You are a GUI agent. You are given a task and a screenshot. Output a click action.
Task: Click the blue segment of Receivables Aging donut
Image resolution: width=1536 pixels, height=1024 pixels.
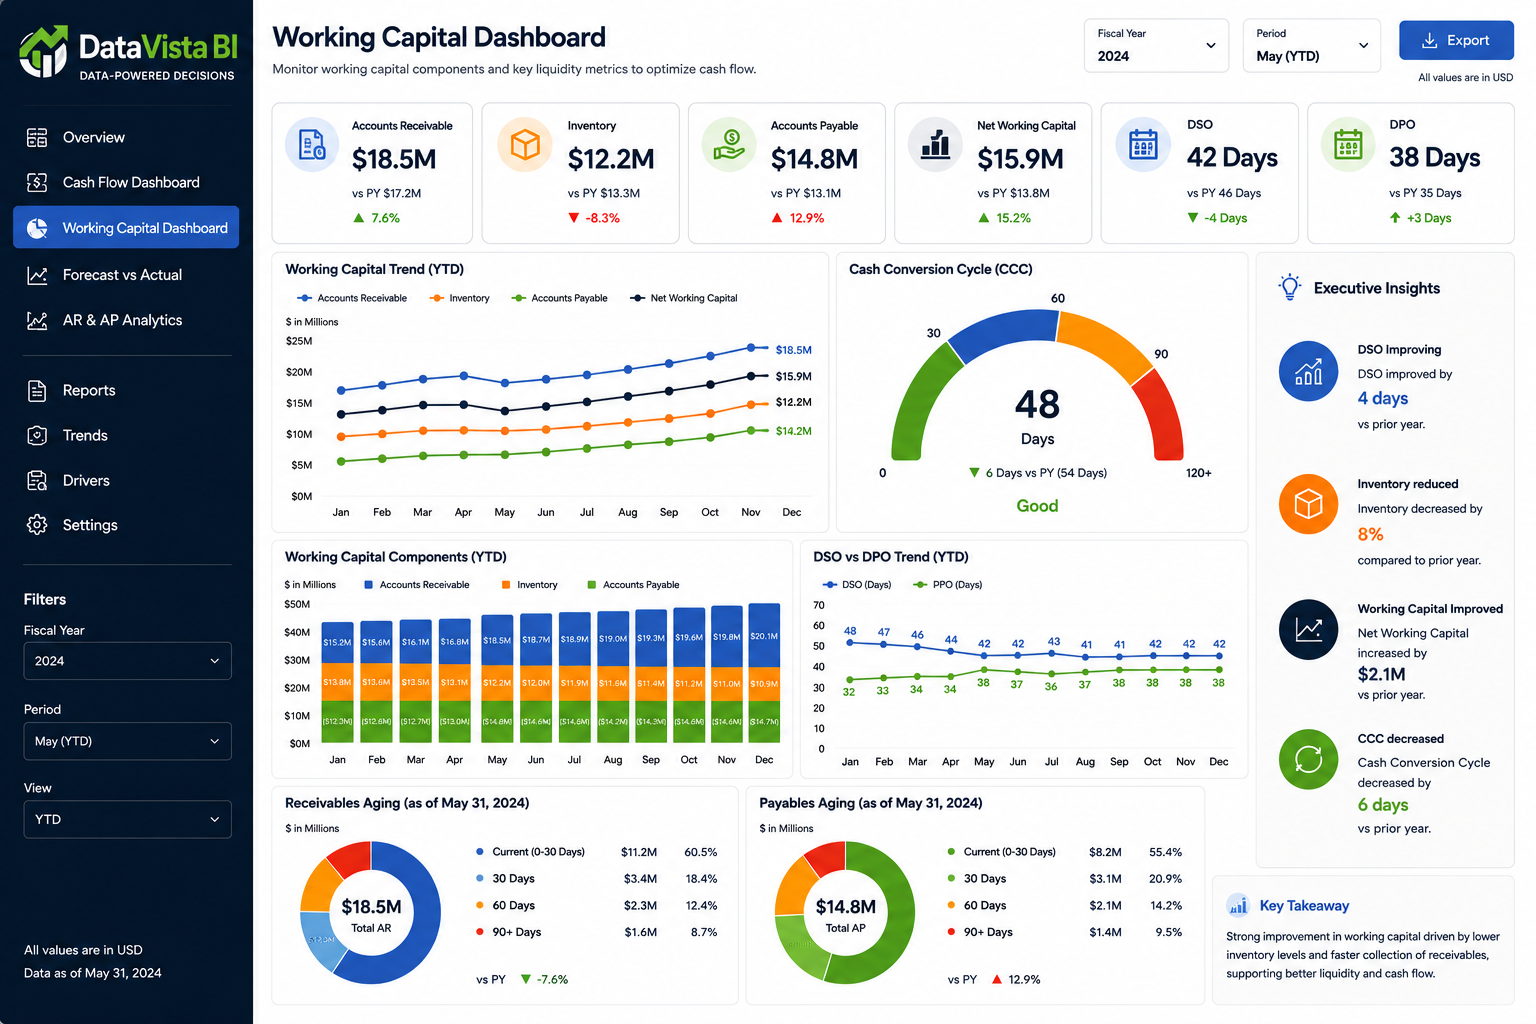[x=418, y=910]
